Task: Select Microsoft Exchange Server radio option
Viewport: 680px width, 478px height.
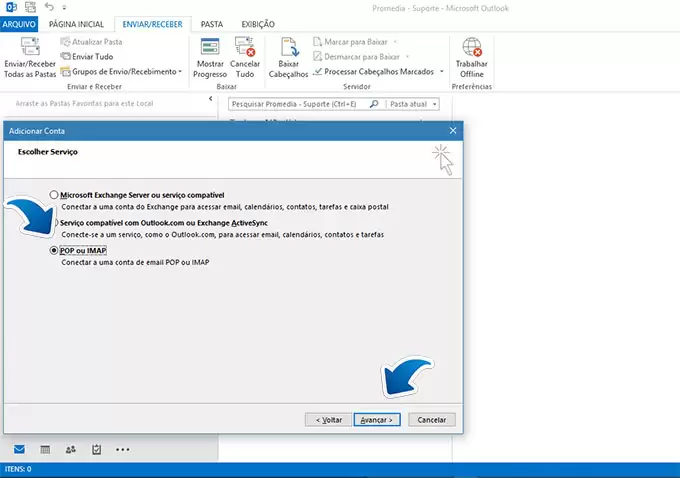Action: click(x=54, y=195)
